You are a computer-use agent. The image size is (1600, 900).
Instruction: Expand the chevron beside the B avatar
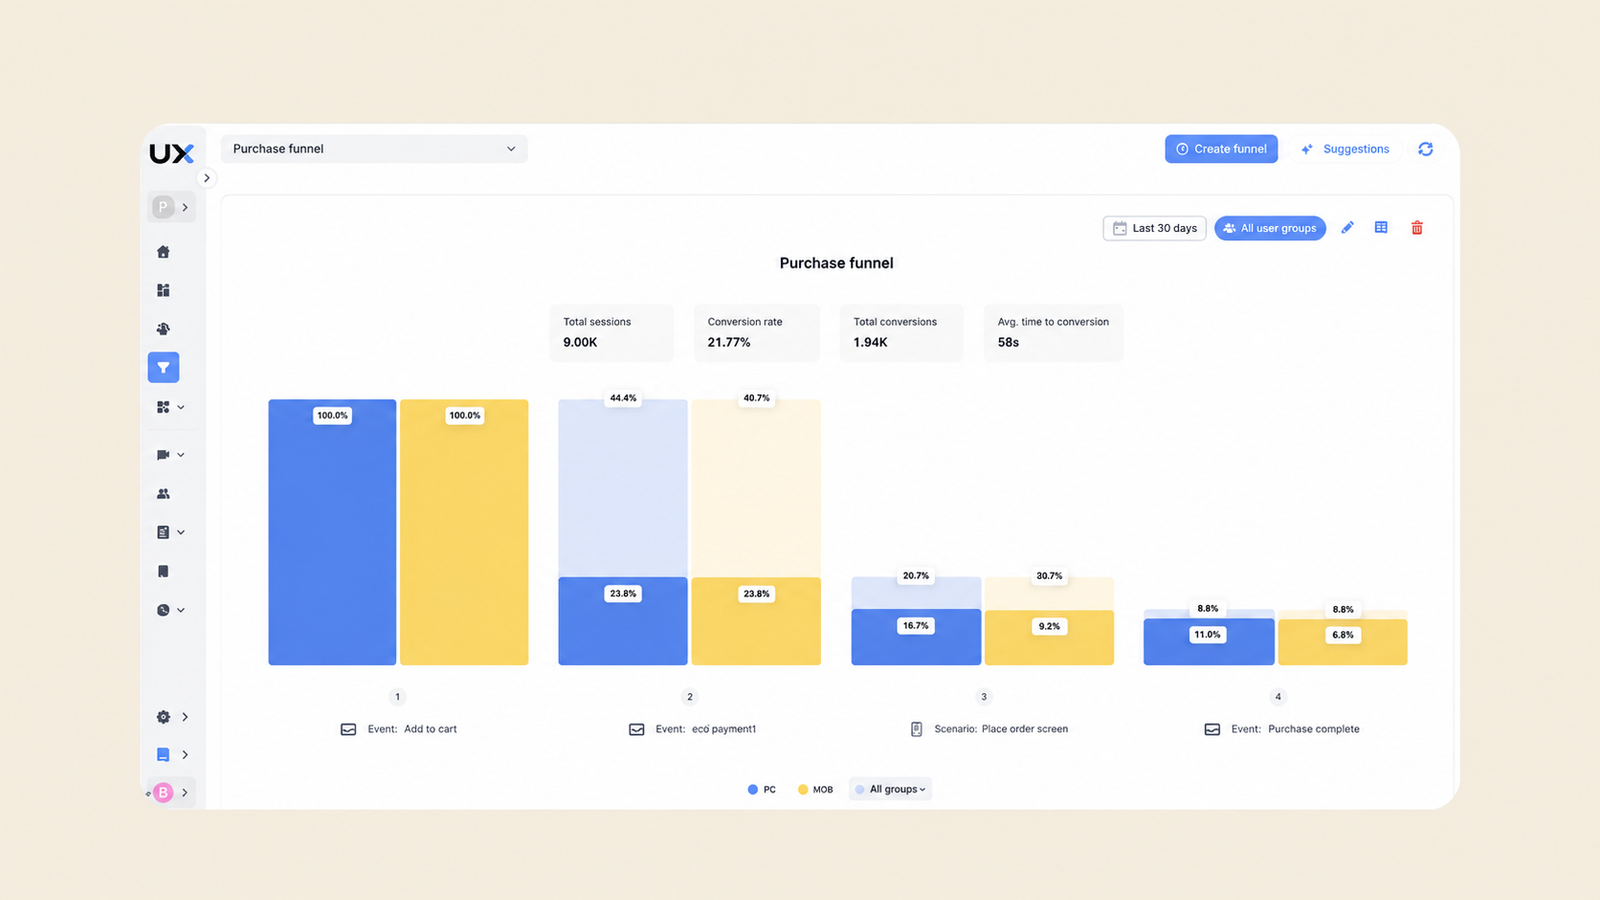click(185, 793)
